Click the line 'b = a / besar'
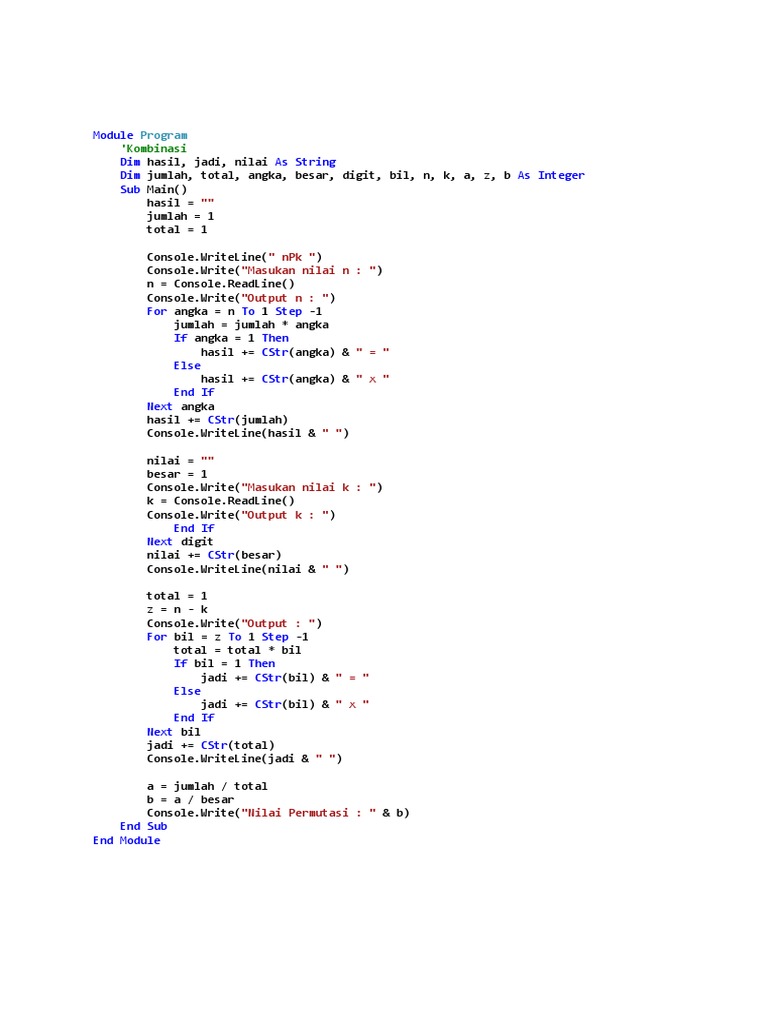Viewport: 768px width, 1024px height. (x=190, y=800)
